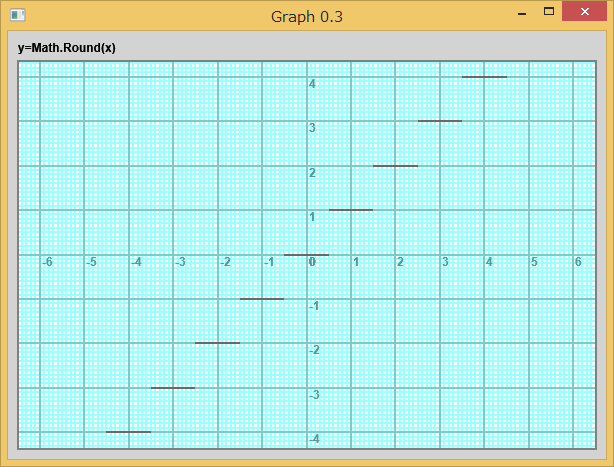Click the y-axis label 3

[312, 128]
